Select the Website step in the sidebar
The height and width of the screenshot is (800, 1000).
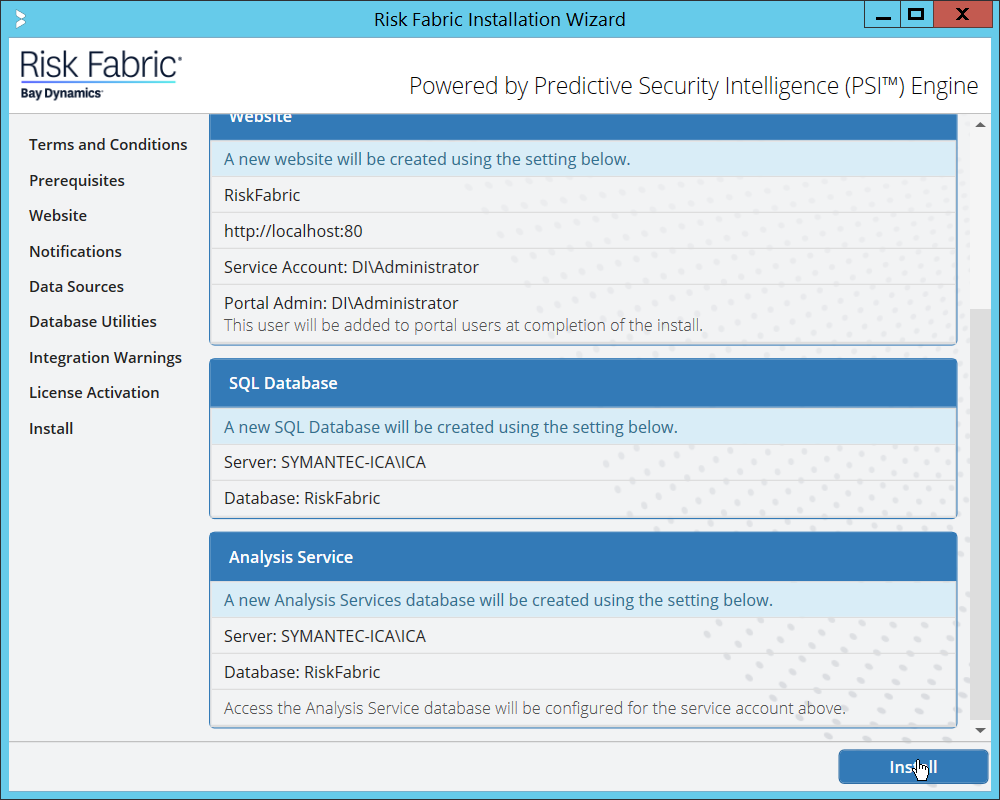click(58, 216)
